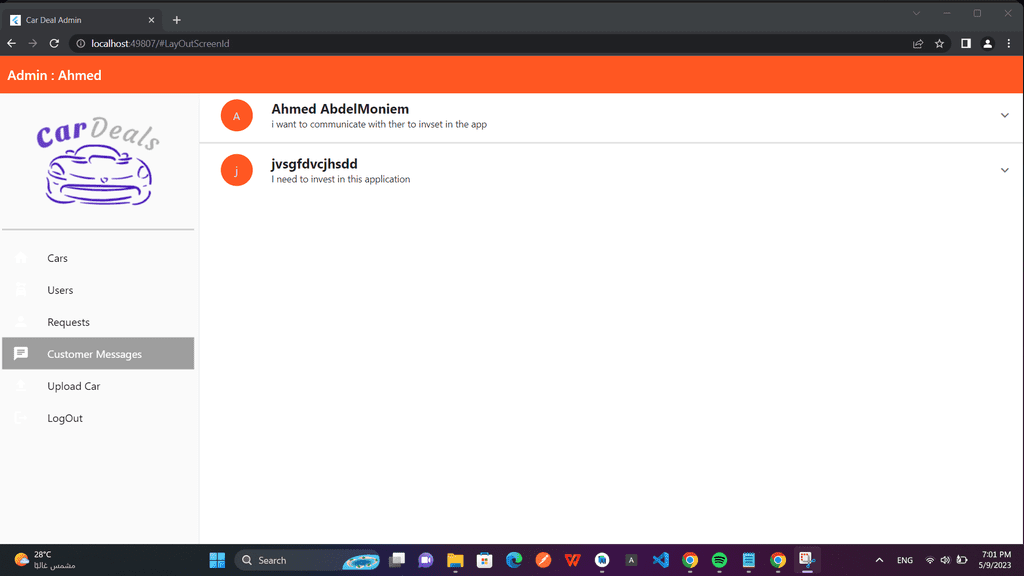1024x576 pixels.
Task: Open the Cars section
Action: pyautogui.click(x=98, y=258)
